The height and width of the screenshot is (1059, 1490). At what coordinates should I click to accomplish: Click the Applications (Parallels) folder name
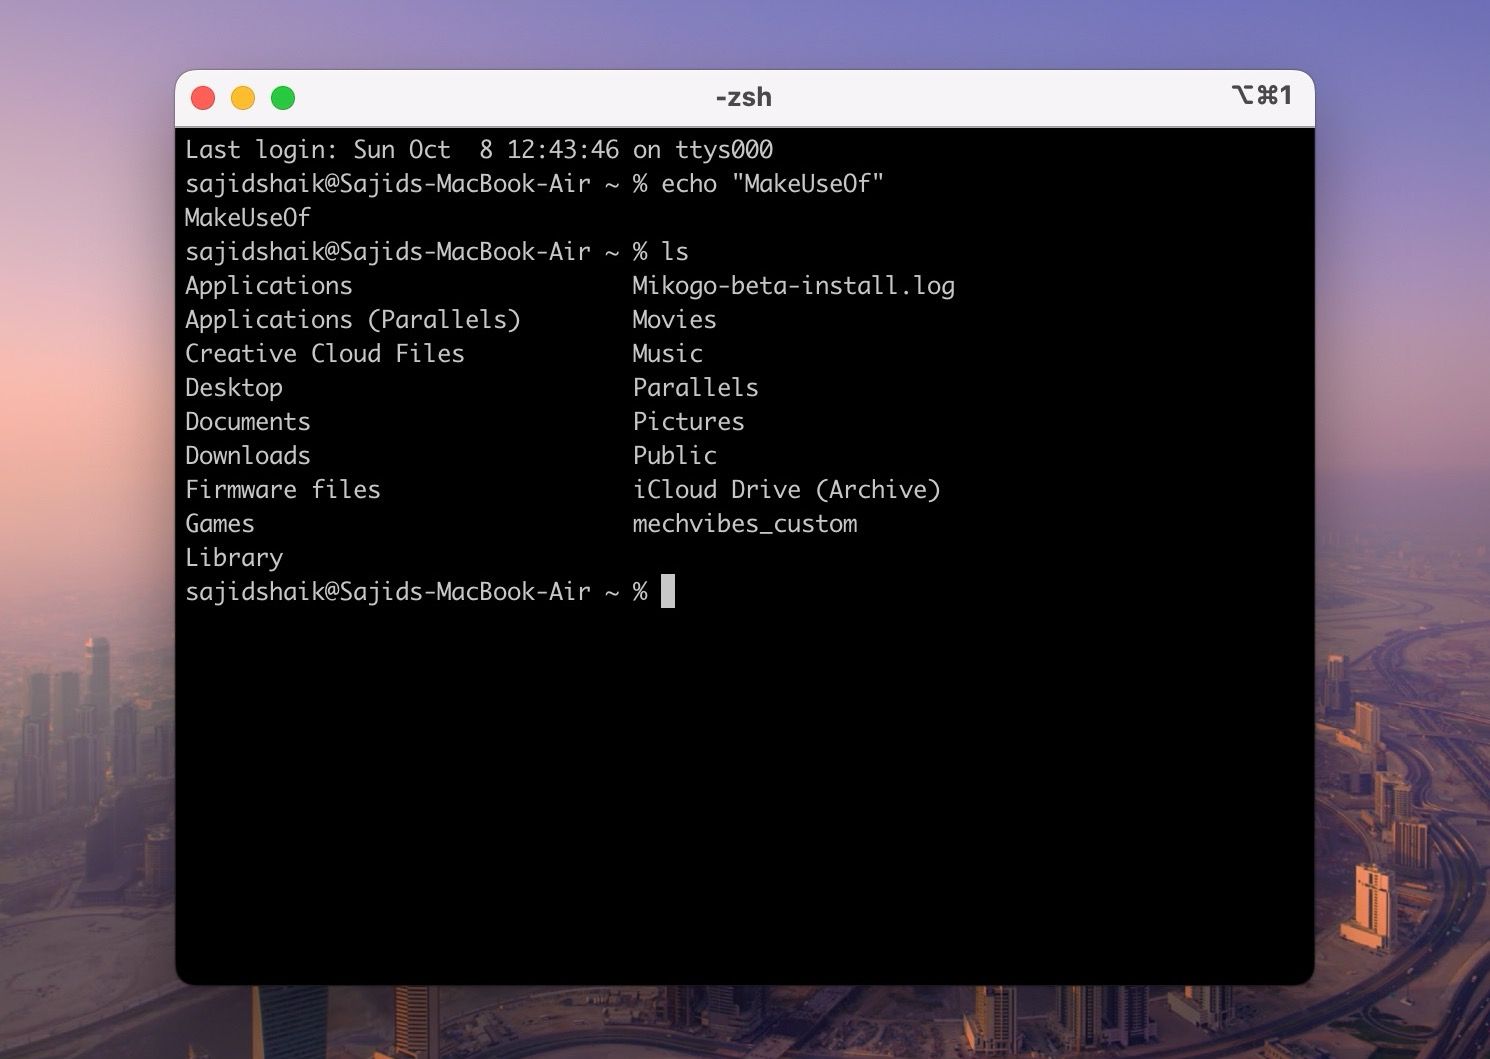point(352,319)
